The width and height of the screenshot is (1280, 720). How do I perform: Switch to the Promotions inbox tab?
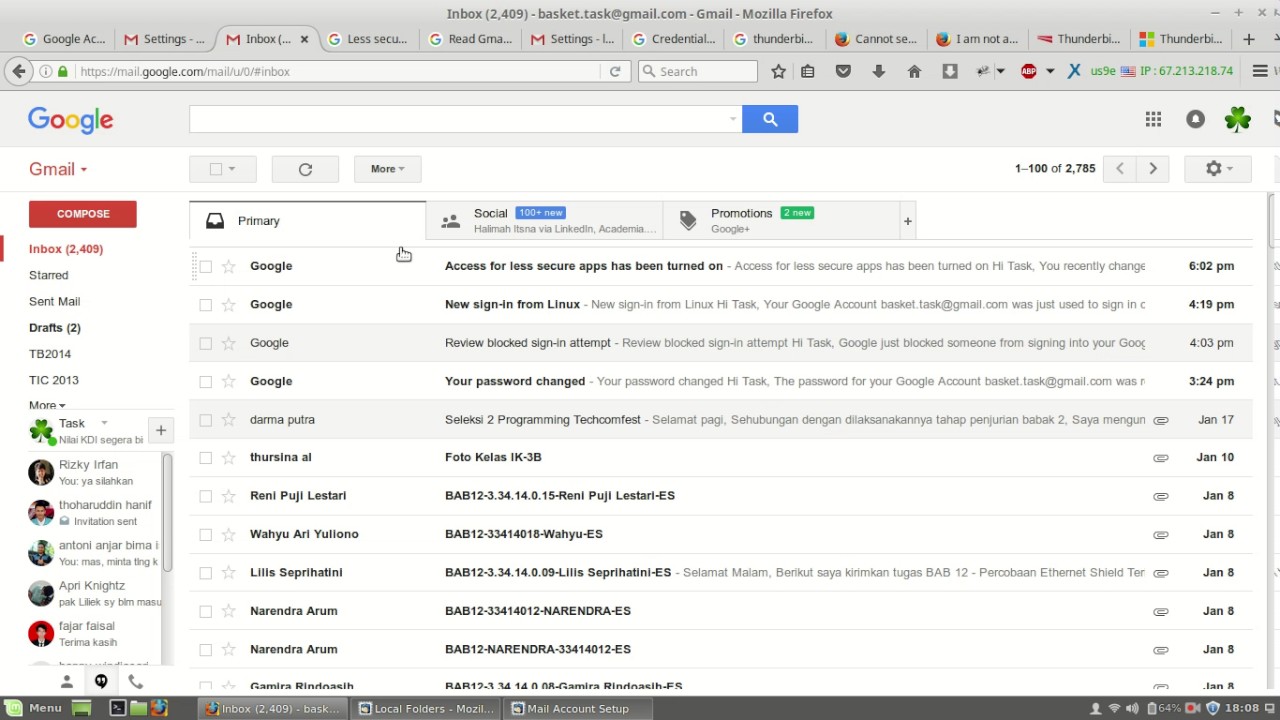[781, 221]
